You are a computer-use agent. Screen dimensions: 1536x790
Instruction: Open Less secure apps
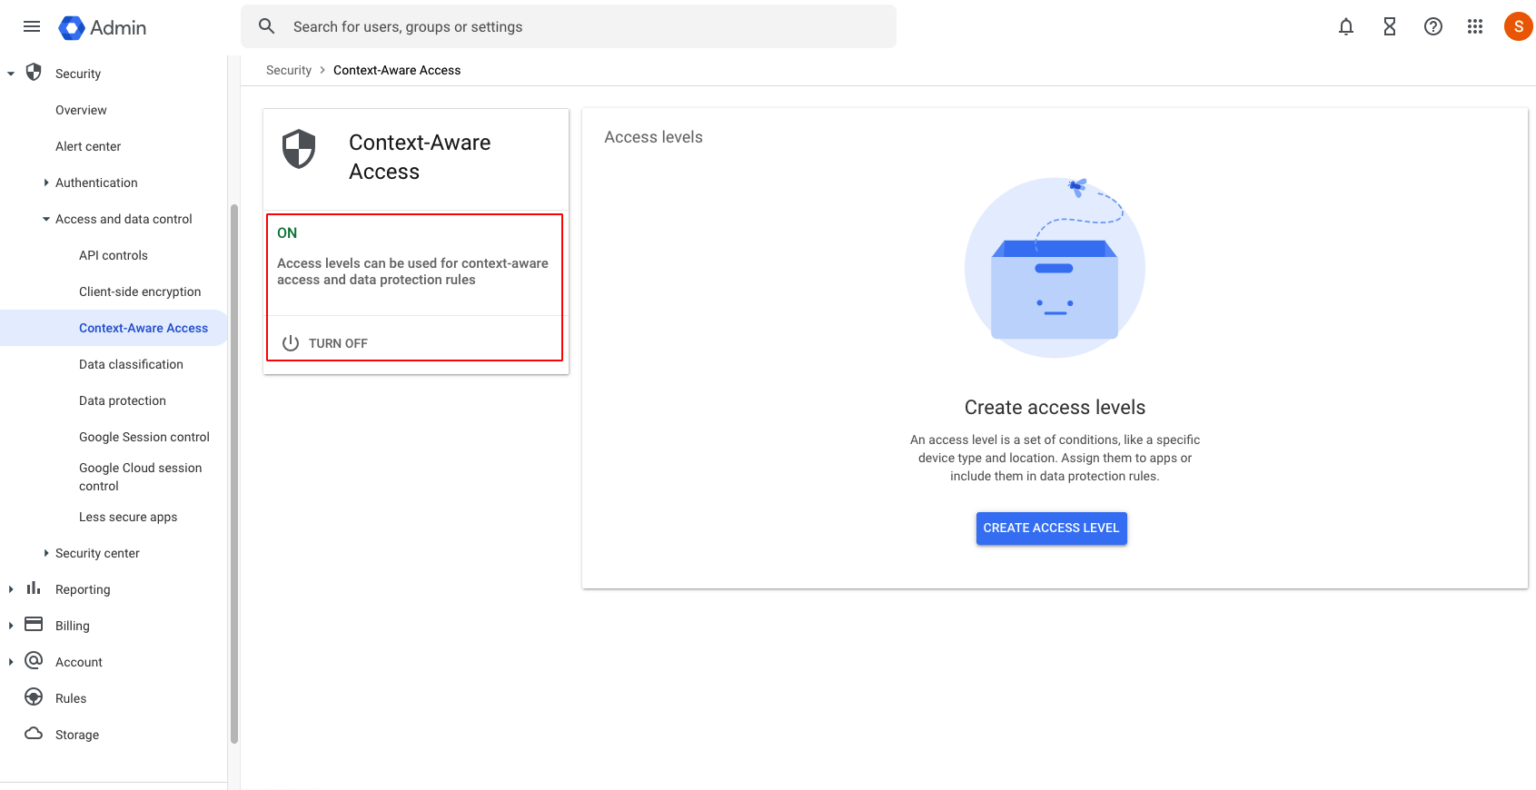128,517
